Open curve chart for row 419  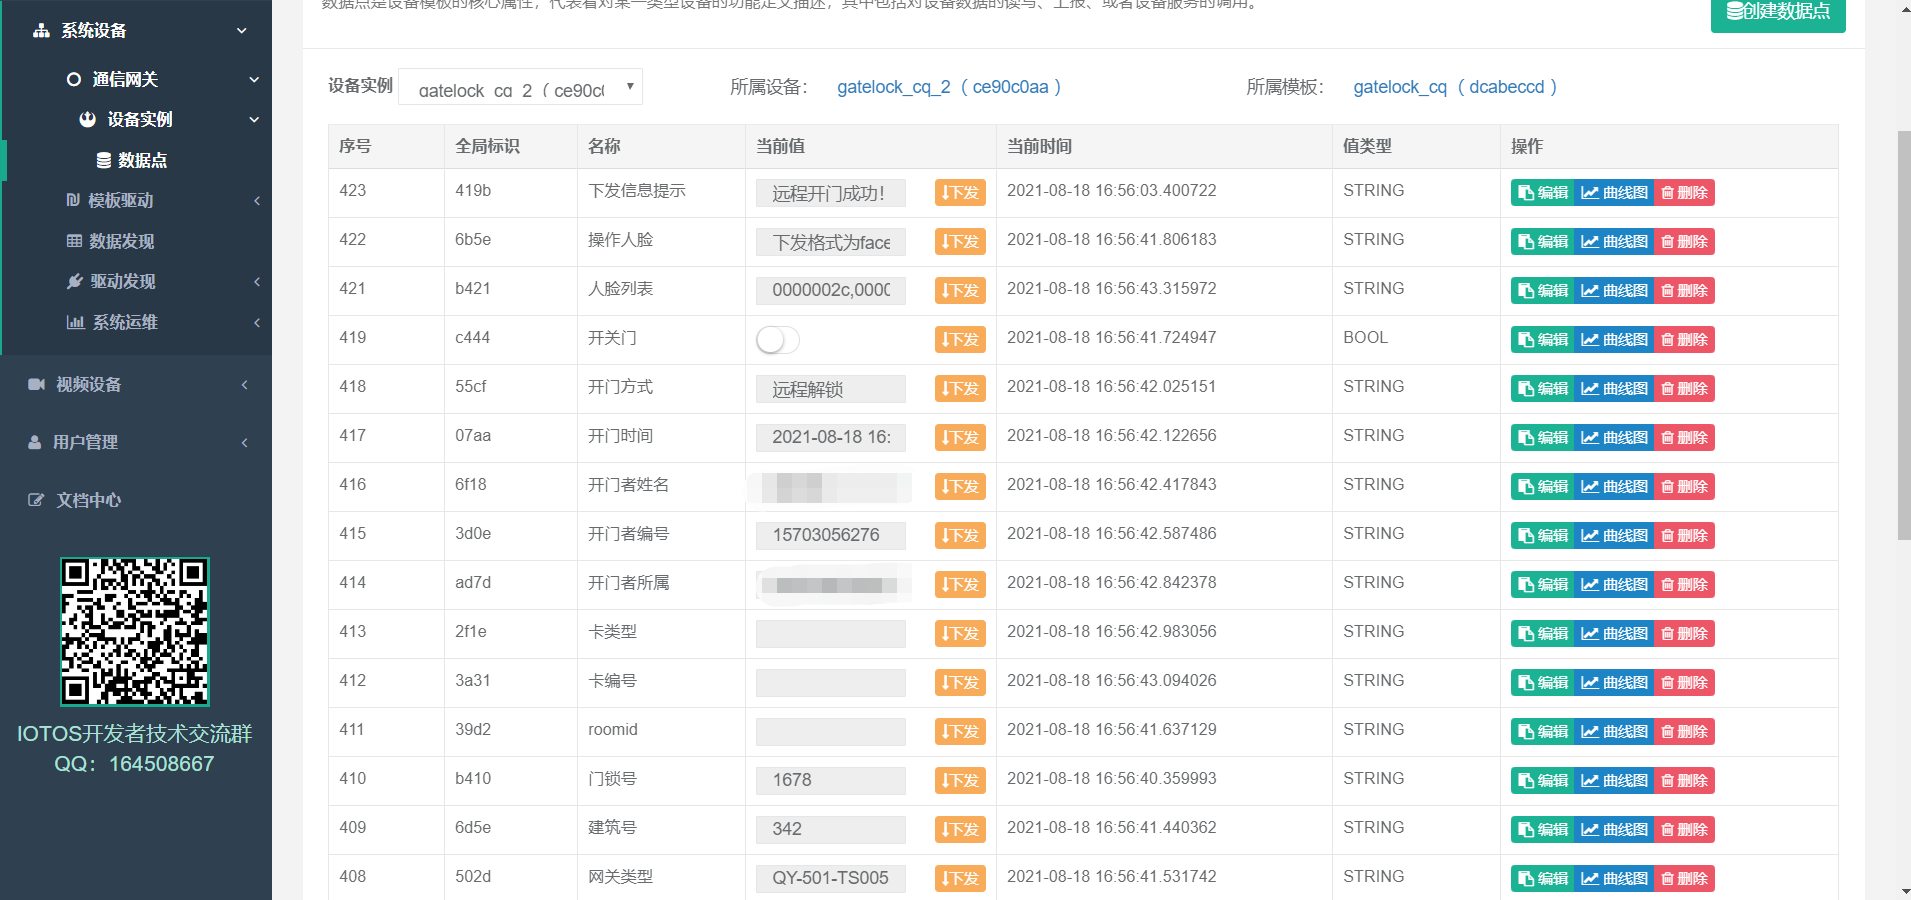tap(1614, 340)
